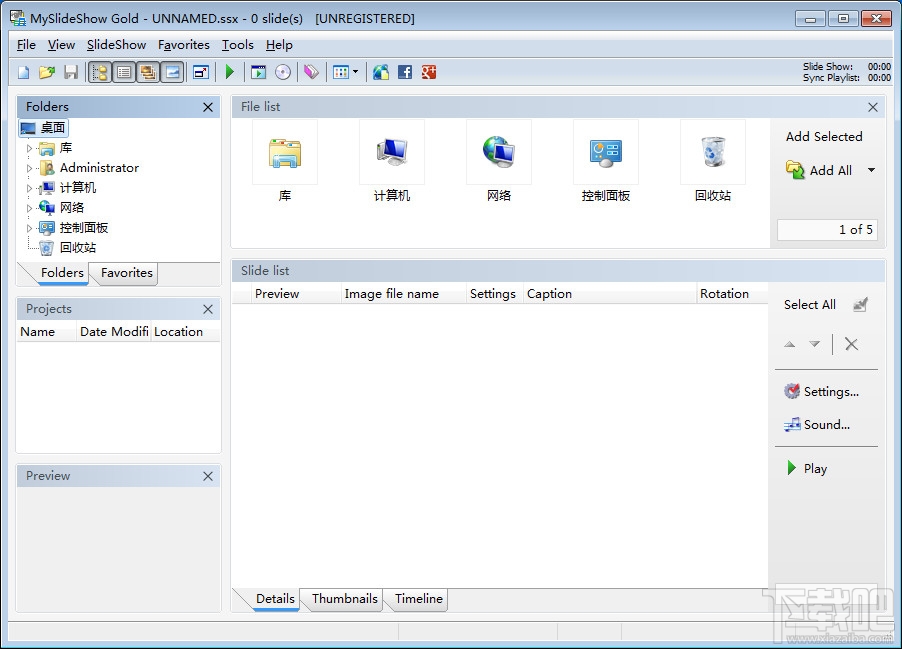Screen dimensions: 902x649
Task: Click the Add All button
Action: (x=819, y=170)
